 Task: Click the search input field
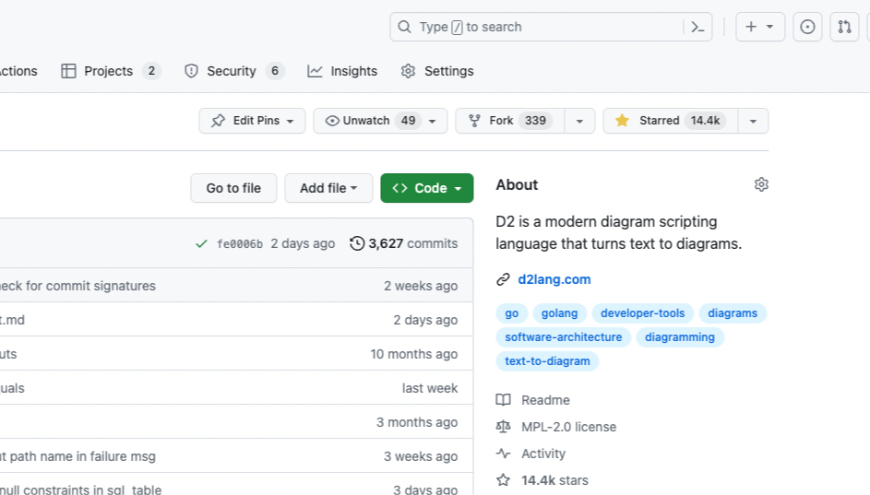[x=540, y=27]
